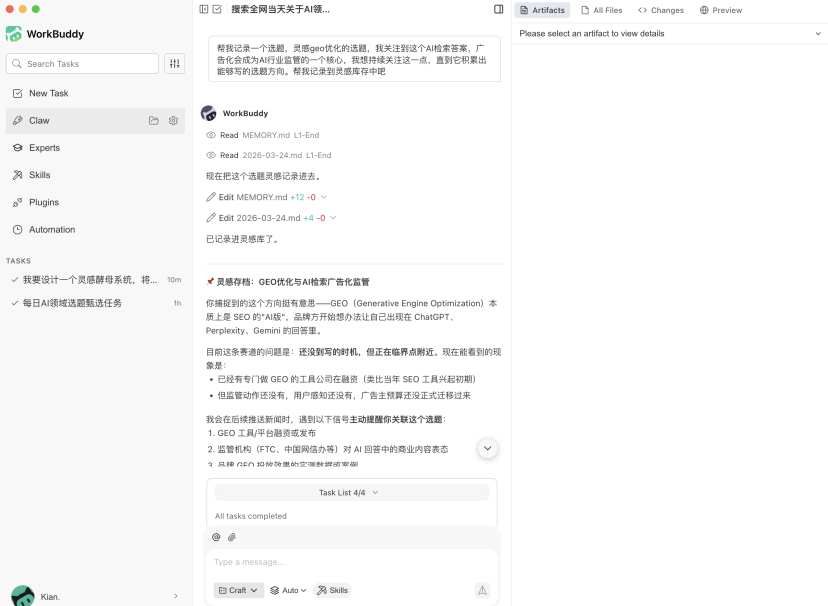Attach a file using the paperclip icon
828x606 pixels.
(231, 537)
